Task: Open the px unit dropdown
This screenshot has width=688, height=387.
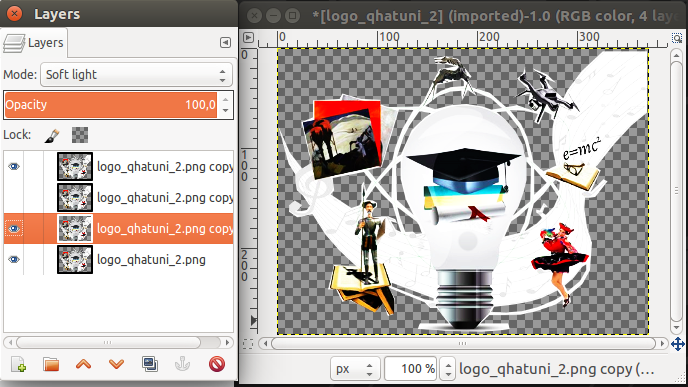Action: point(355,369)
